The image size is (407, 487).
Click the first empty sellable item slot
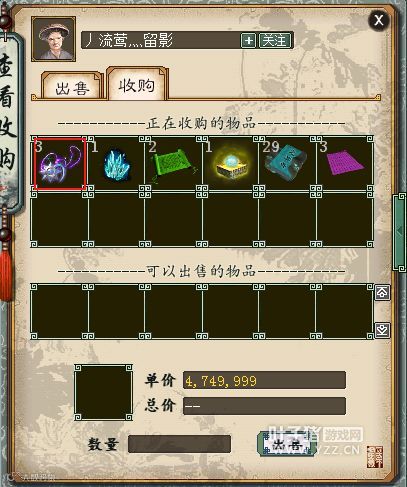click(x=59, y=311)
